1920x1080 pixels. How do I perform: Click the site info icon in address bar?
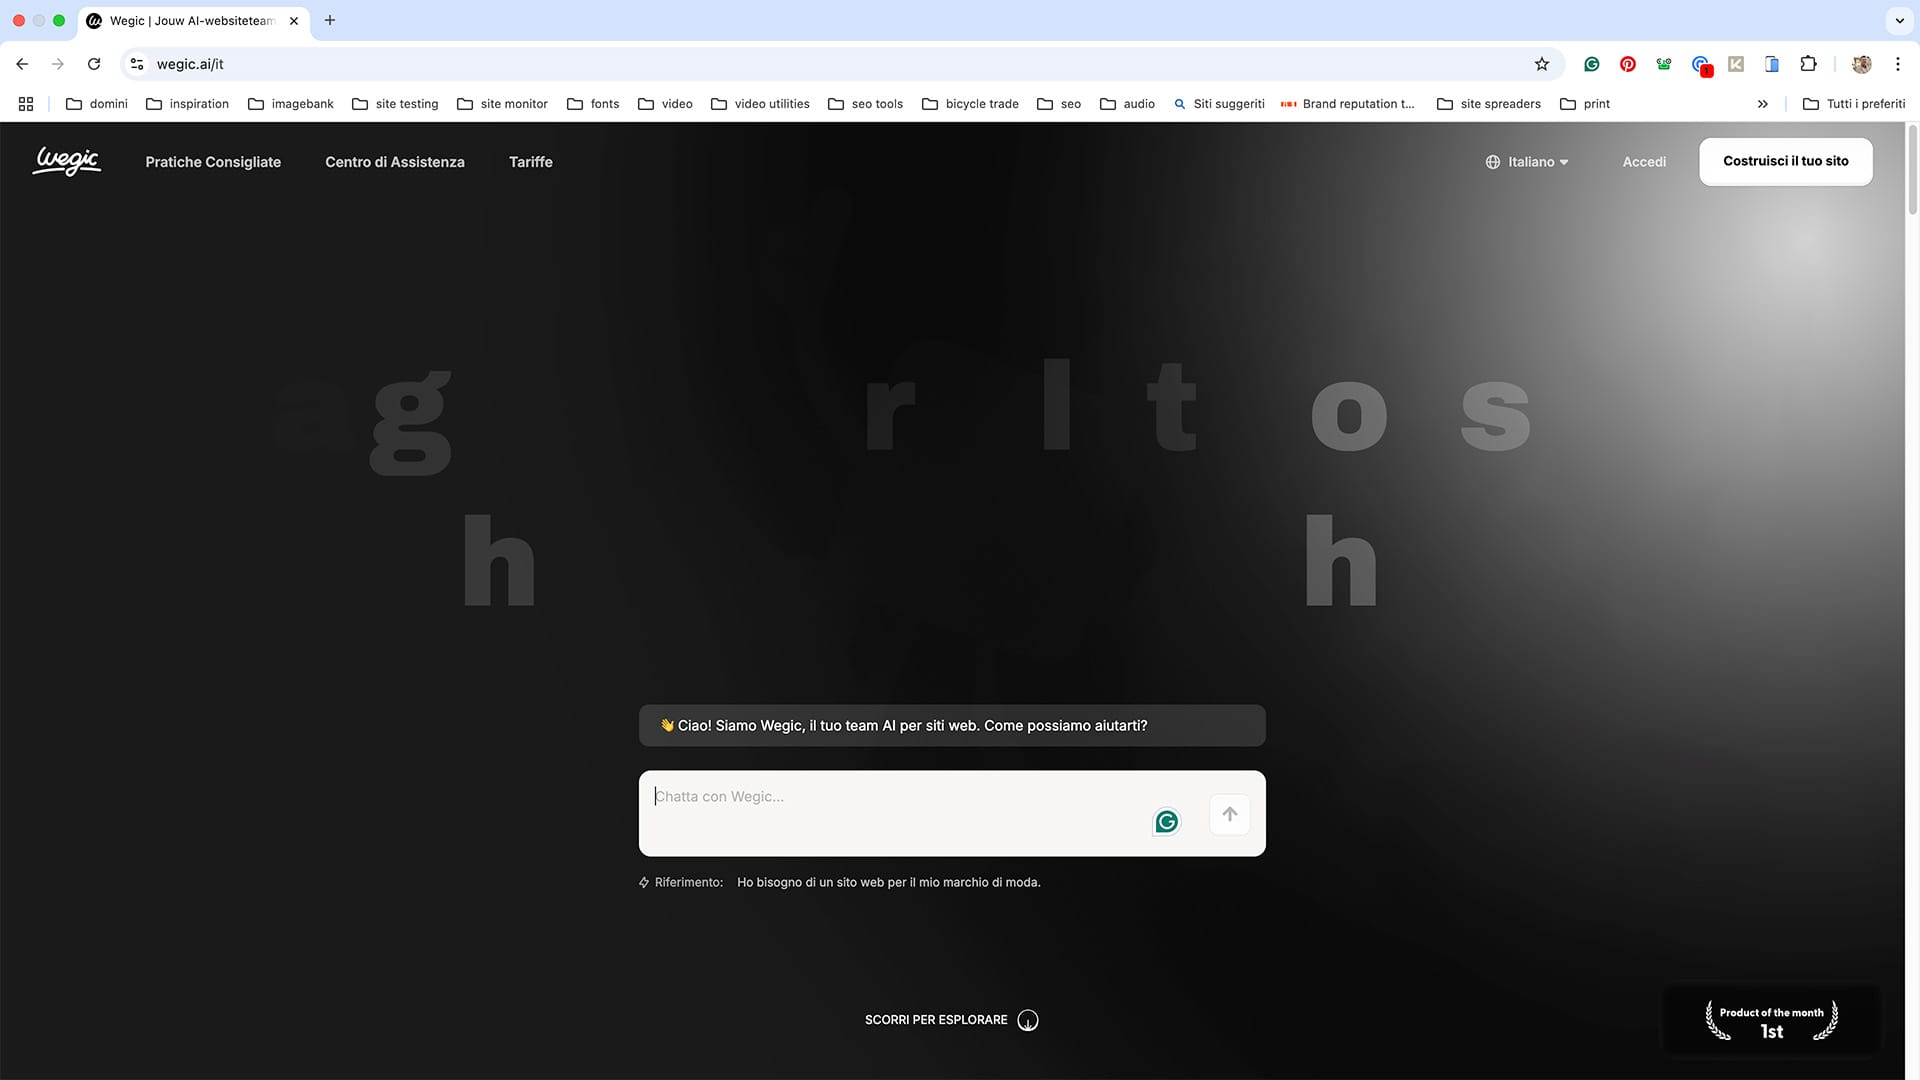pyautogui.click(x=137, y=64)
